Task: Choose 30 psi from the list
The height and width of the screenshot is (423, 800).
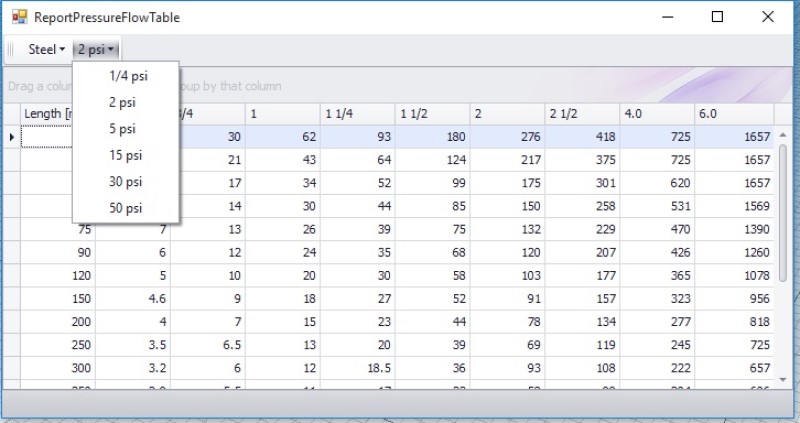Action: pos(126,181)
